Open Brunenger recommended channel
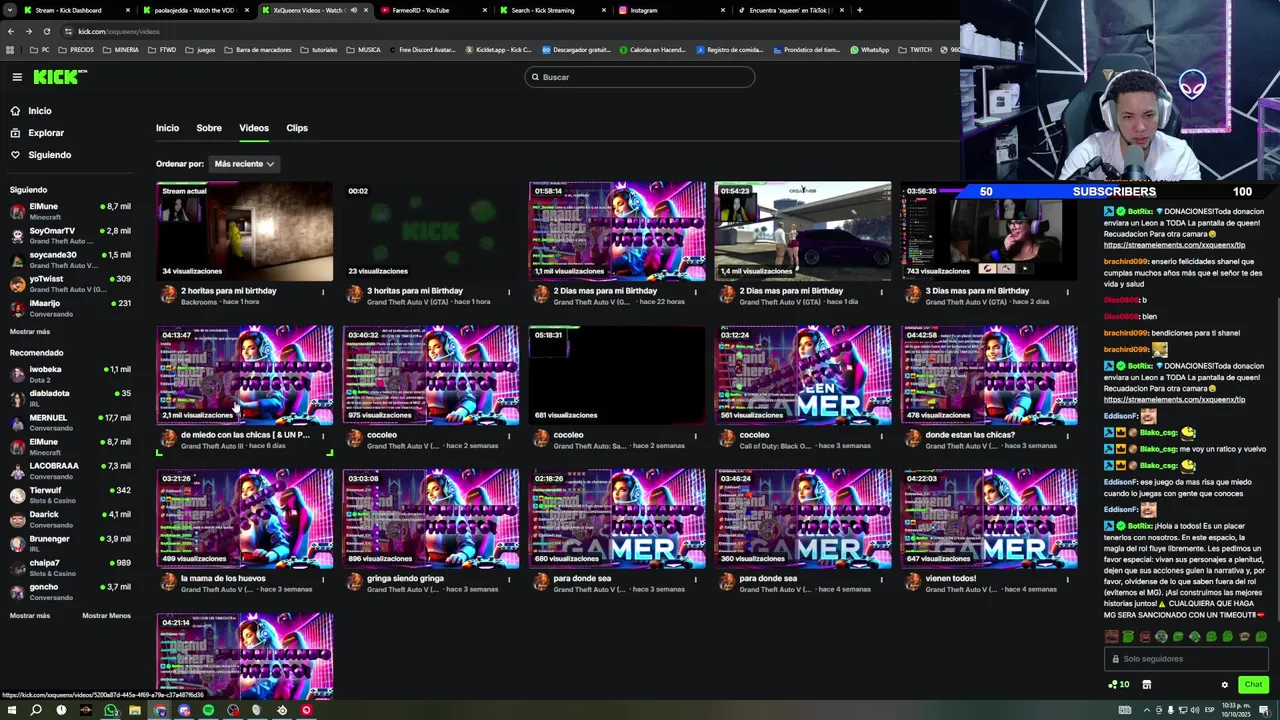The width and height of the screenshot is (1280, 720). 70,543
